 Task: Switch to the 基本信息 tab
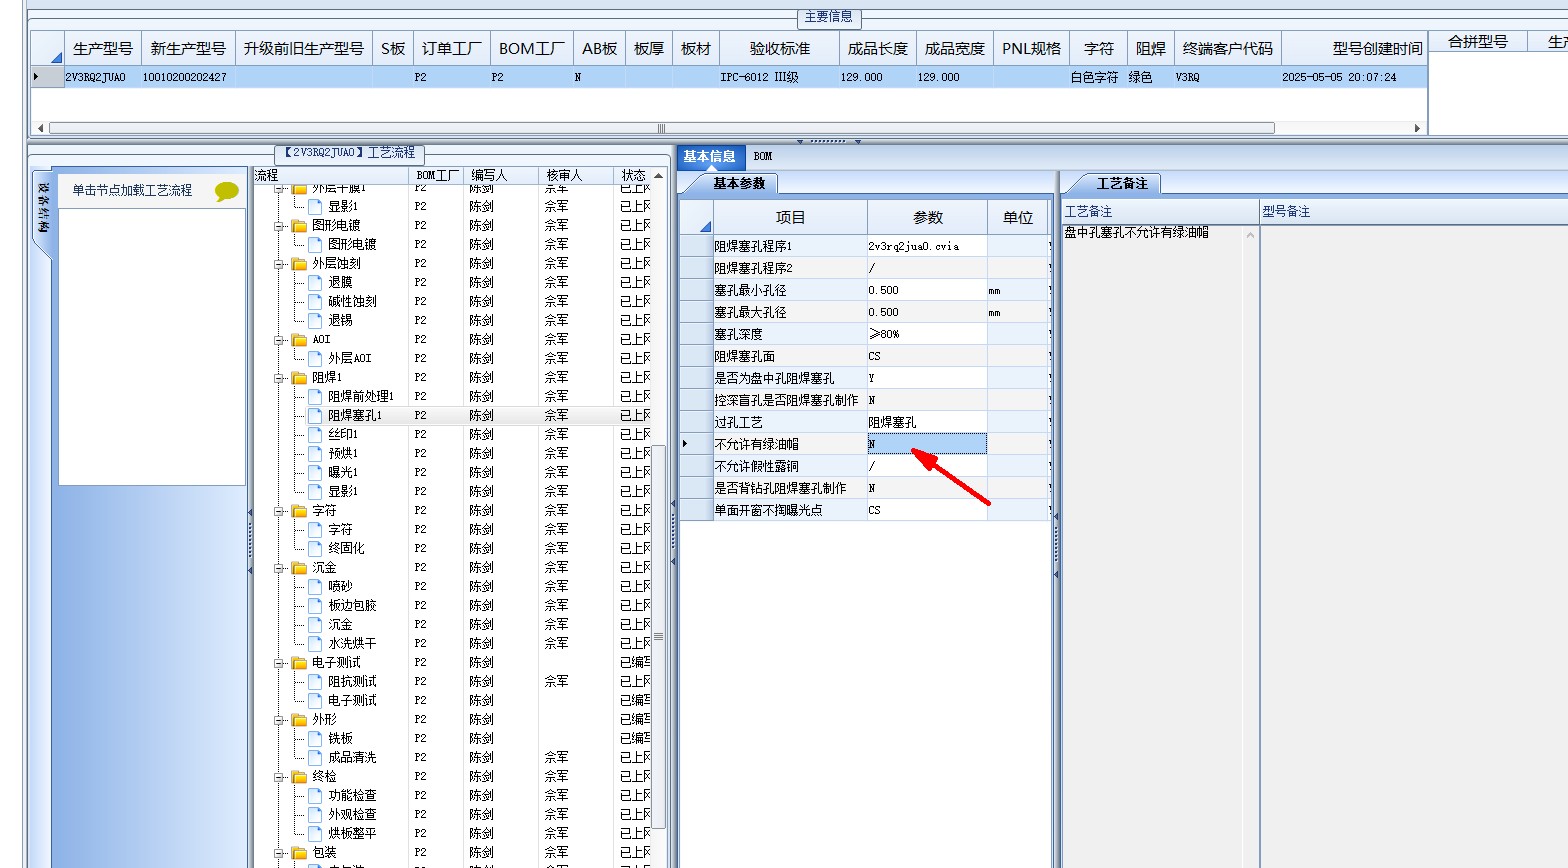pyautogui.click(x=710, y=157)
